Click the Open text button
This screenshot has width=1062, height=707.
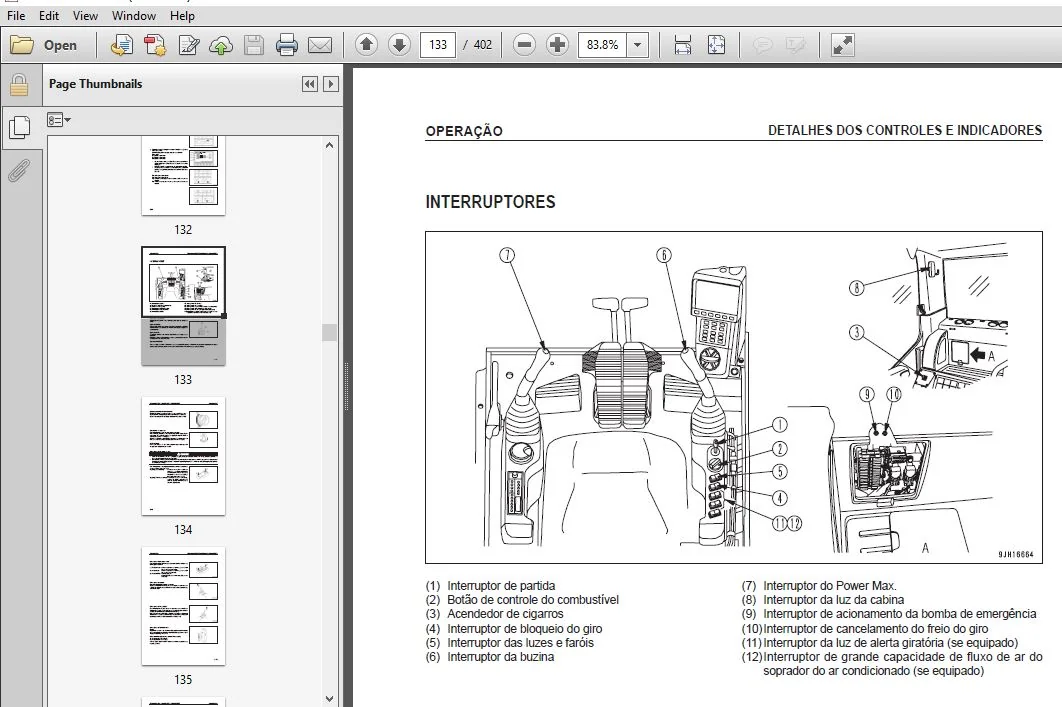point(60,45)
